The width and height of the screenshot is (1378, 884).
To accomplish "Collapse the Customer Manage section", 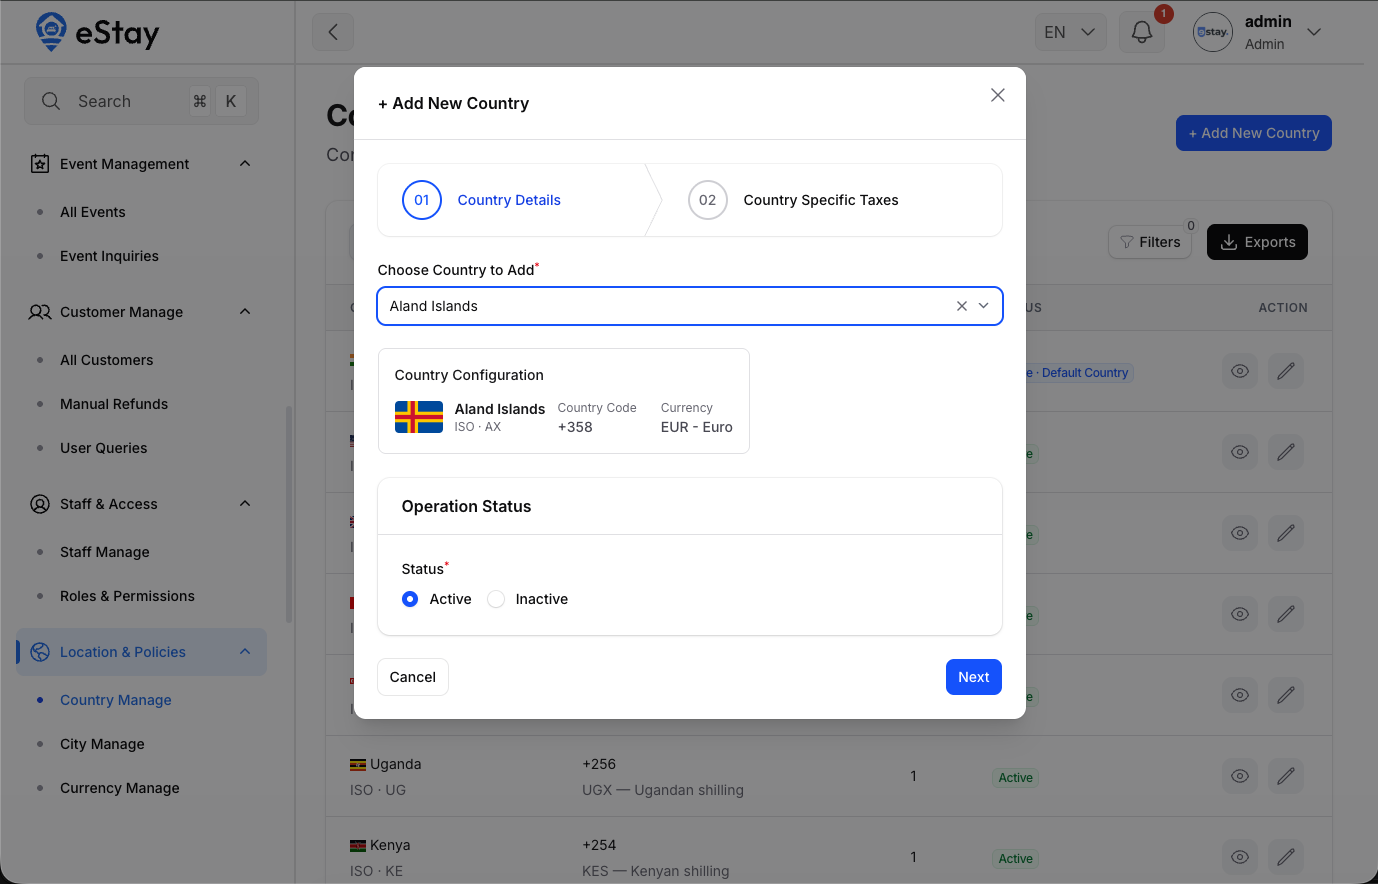I will click(245, 312).
